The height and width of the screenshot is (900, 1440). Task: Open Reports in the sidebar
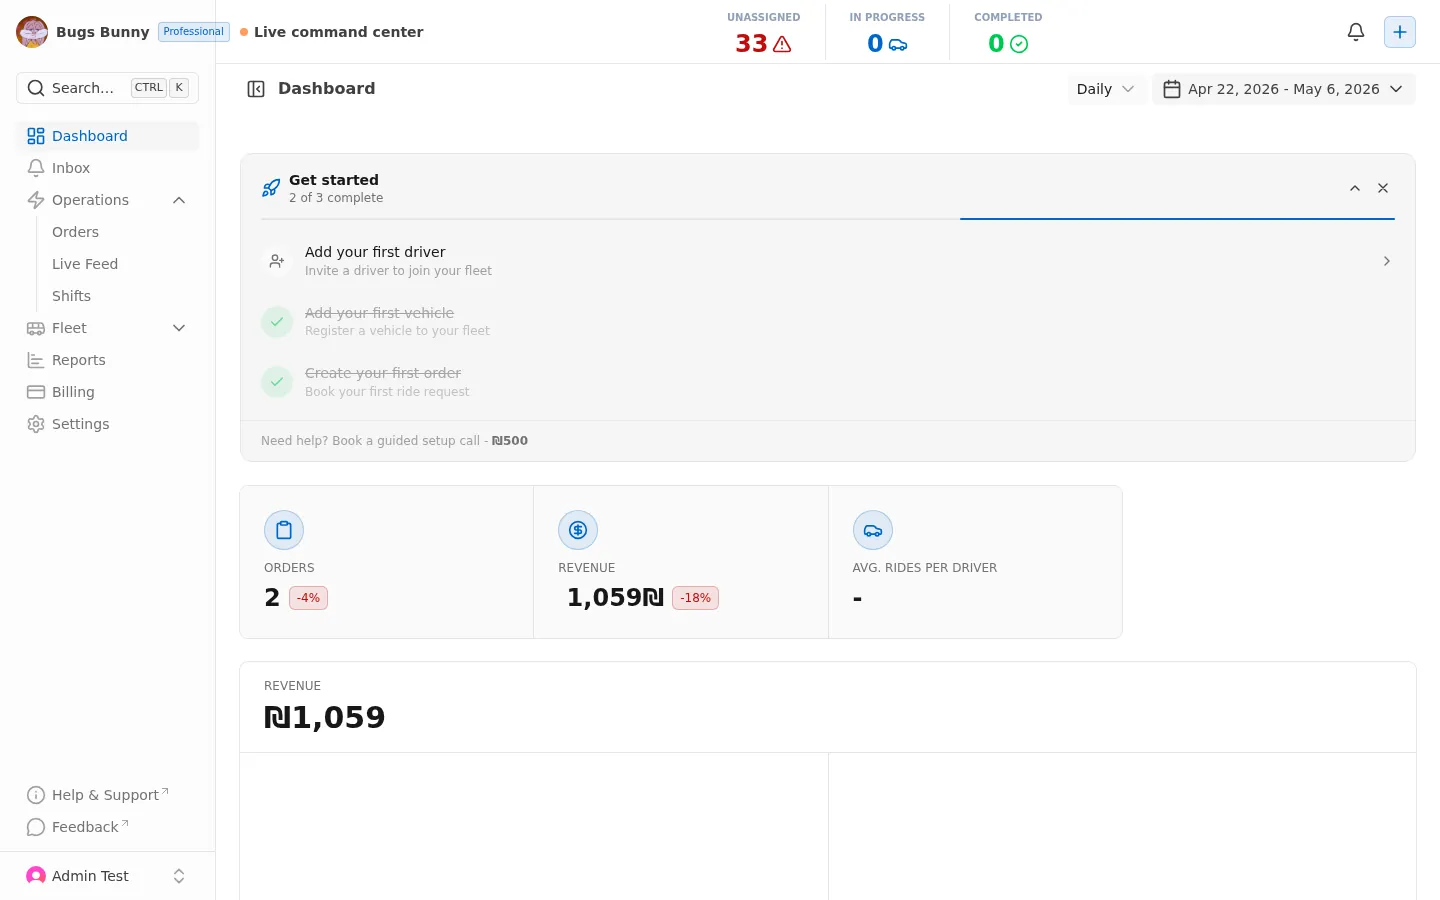coord(107,360)
